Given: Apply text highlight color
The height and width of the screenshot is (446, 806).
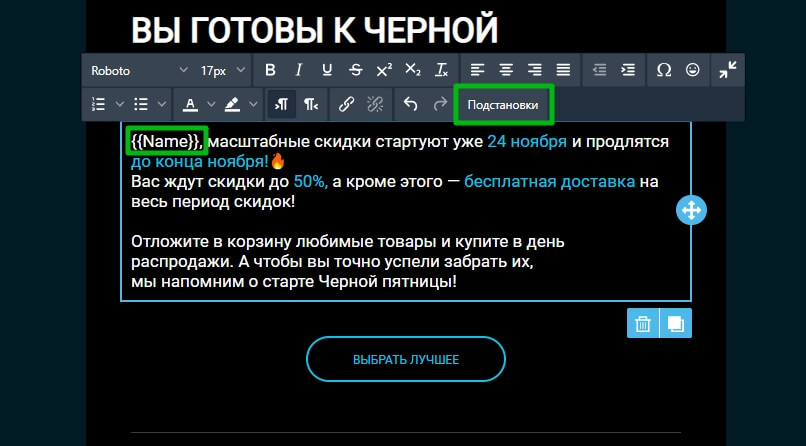Looking at the screenshot, I should coord(232,104).
